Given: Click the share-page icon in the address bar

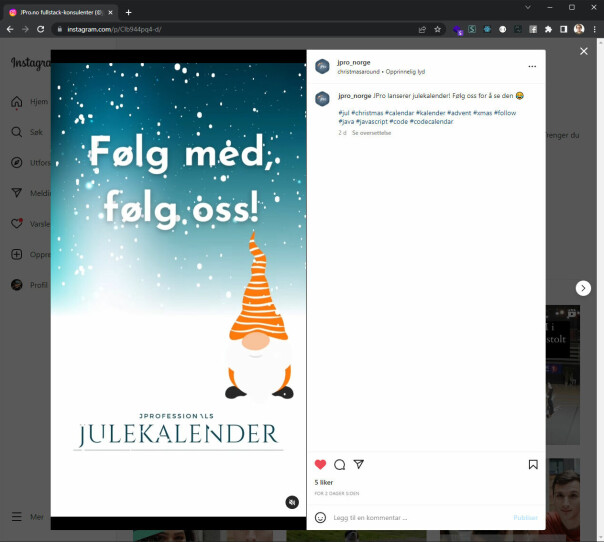Looking at the screenshot, I should 422,29.
